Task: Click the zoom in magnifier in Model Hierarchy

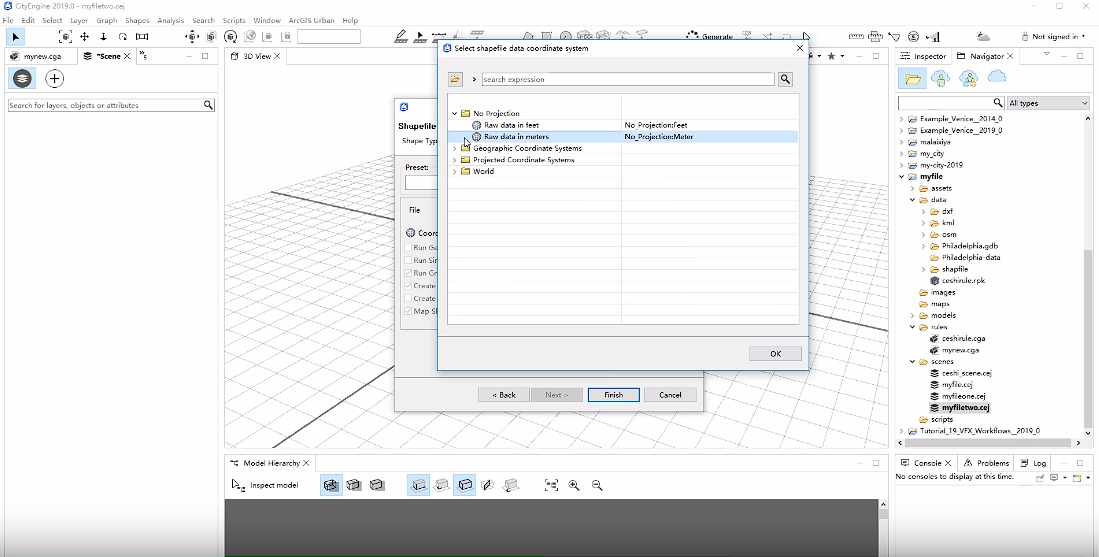Action: [x=574, y=485]
